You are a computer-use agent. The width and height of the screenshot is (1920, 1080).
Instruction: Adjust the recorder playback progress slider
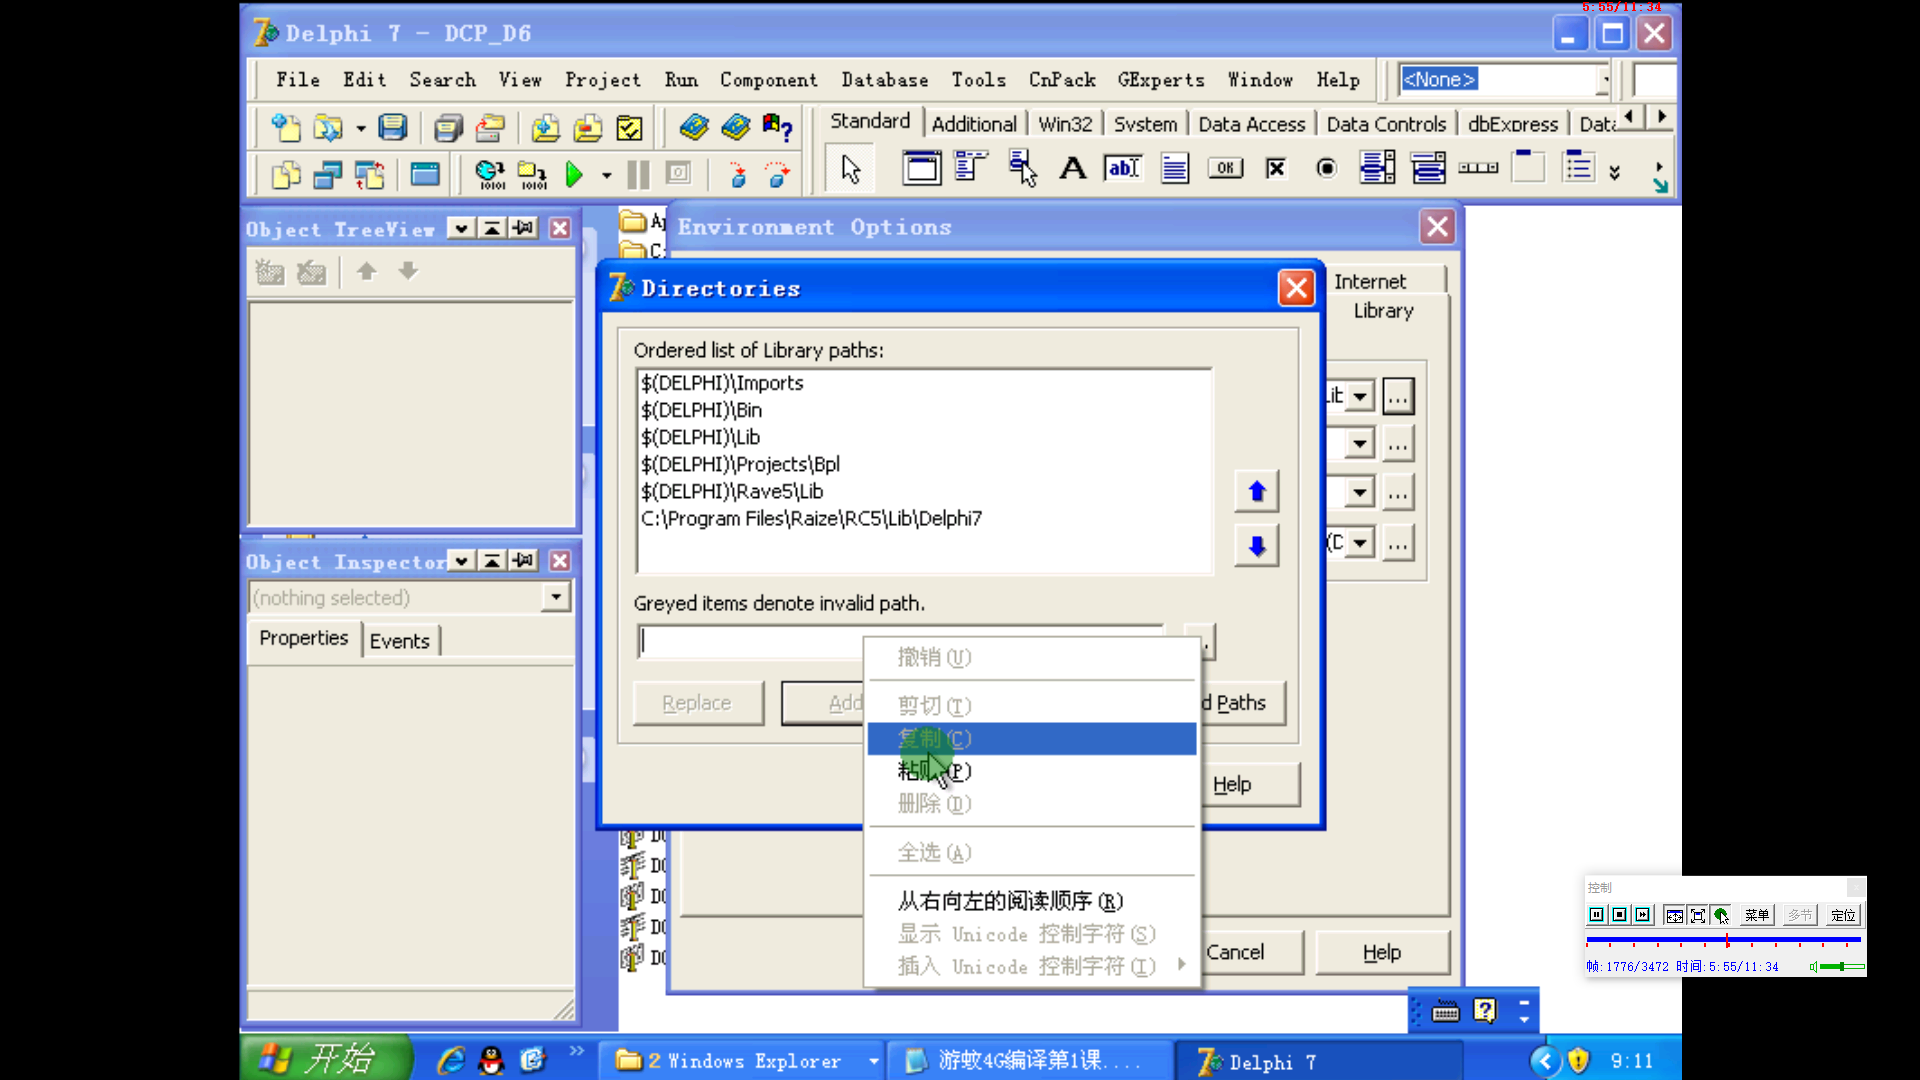tap(1722, 941)
